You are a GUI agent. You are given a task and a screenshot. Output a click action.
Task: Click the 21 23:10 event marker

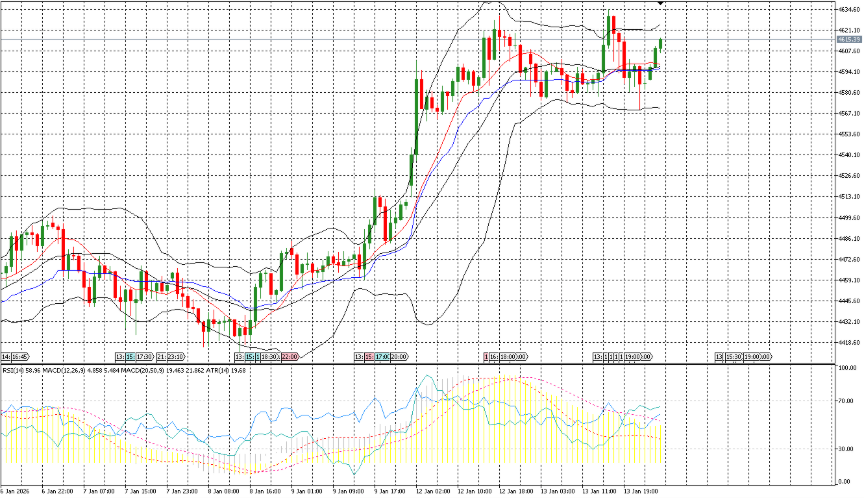click(169, 356)
